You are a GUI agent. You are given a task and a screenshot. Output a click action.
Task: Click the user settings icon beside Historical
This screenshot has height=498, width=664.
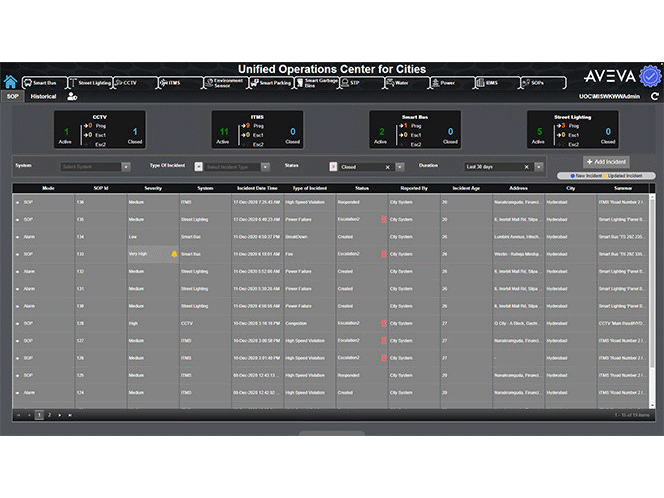click(72, 97)
